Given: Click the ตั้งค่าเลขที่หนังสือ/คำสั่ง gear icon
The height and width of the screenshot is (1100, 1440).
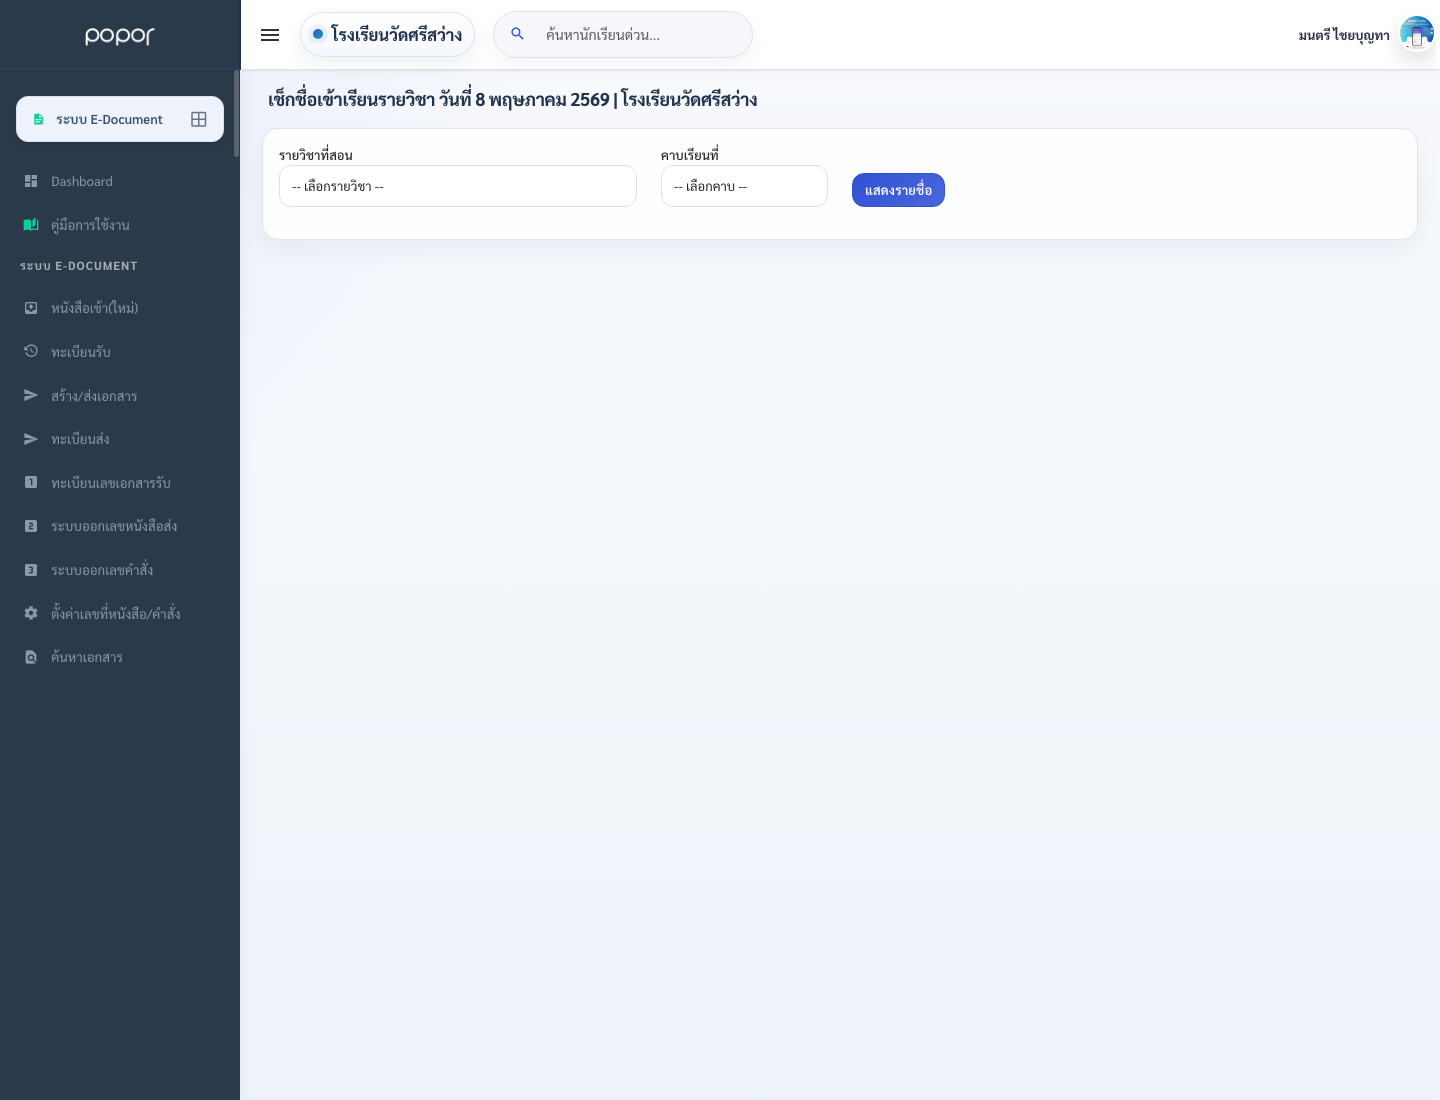Looking at the screenshot, I should (31, 613).
